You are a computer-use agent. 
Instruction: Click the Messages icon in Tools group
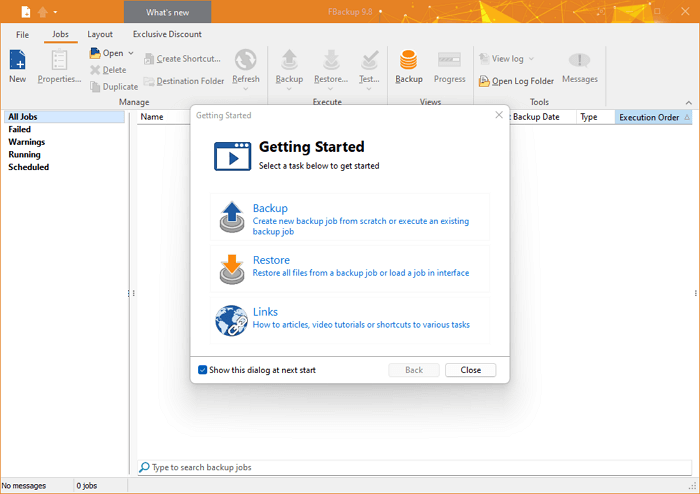pyautogui.click(x=579, y=61)
